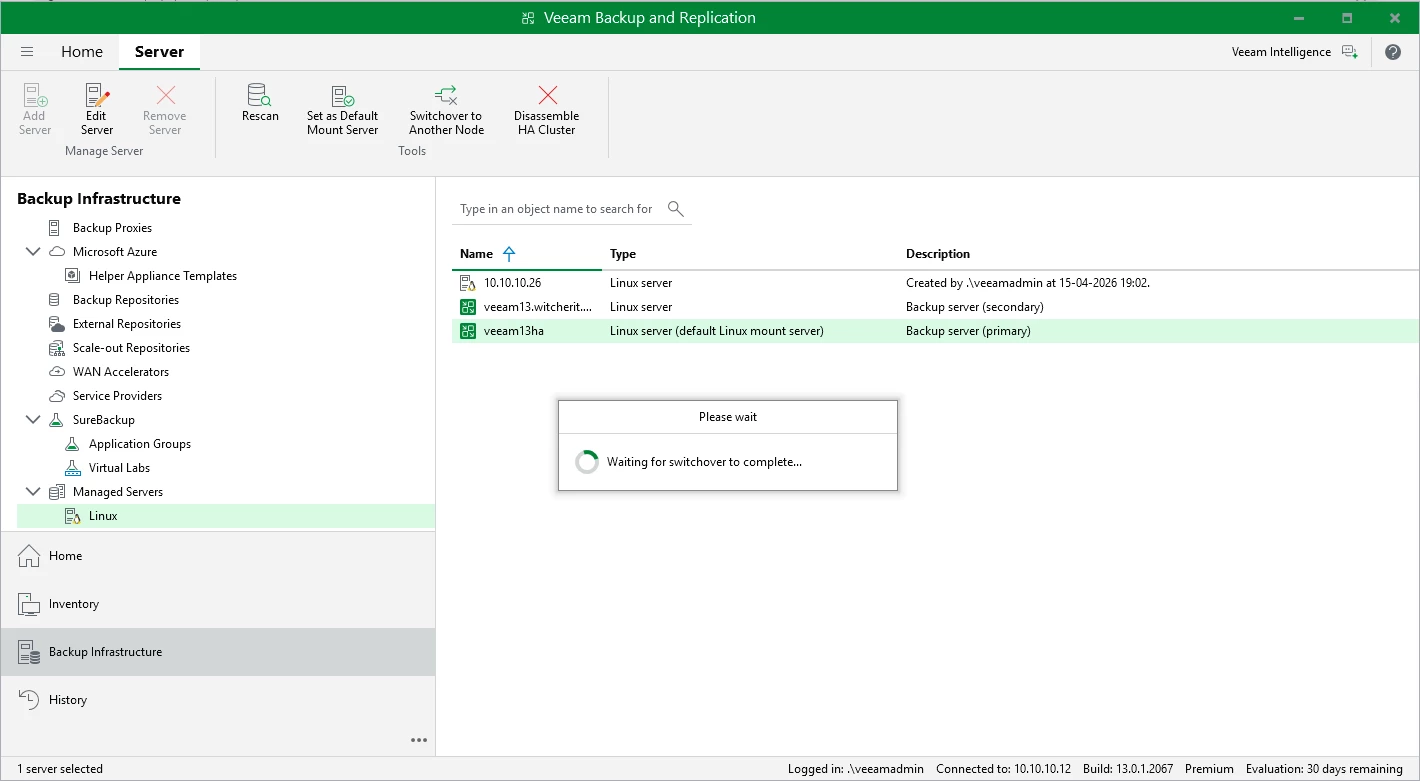Click 'Backup server (secondary)' description cell
This screenshot has width=1420, height=781.
coord(975,307)
